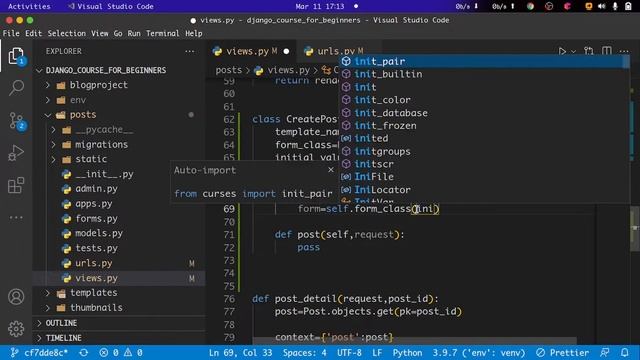Click Ln 69, Col 33 in status bar

pyautogui.click(x=240, y=353)
